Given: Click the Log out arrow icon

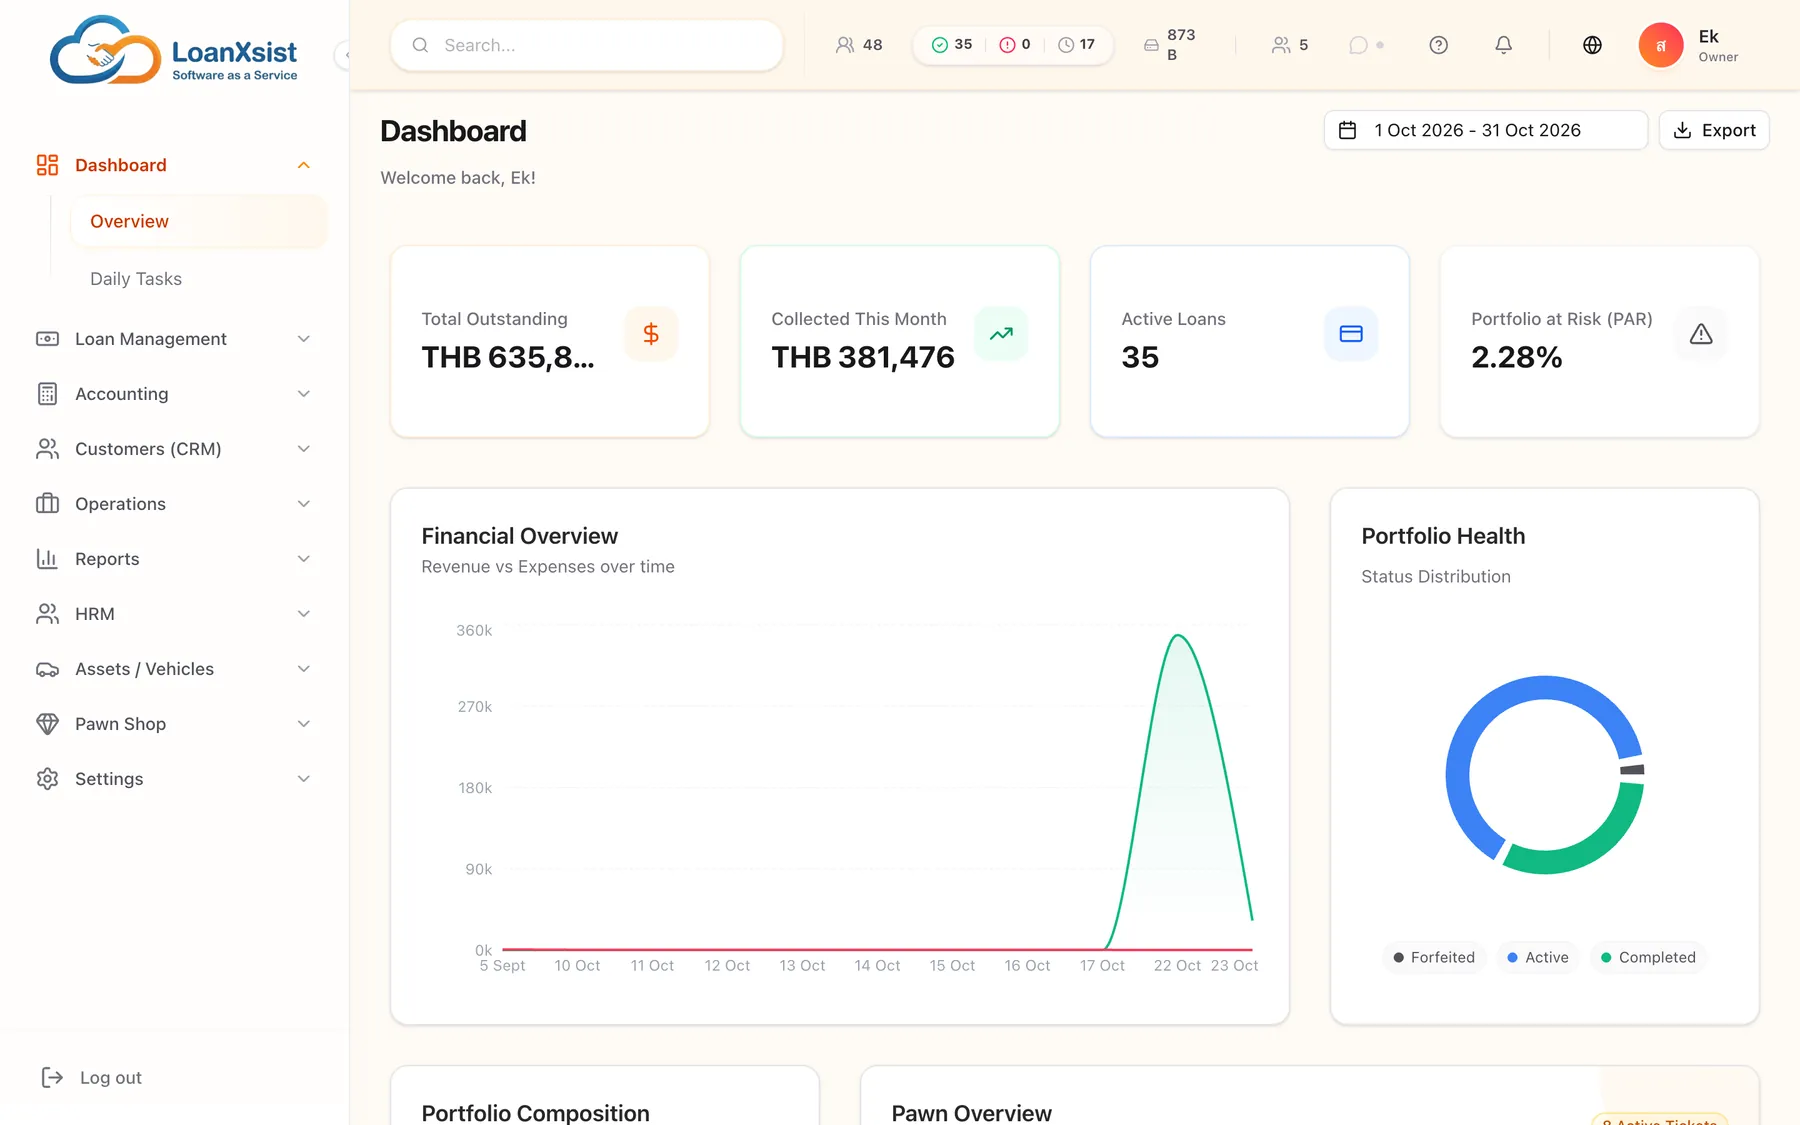Looking at the screenshot, I should tap(52, 1077).
